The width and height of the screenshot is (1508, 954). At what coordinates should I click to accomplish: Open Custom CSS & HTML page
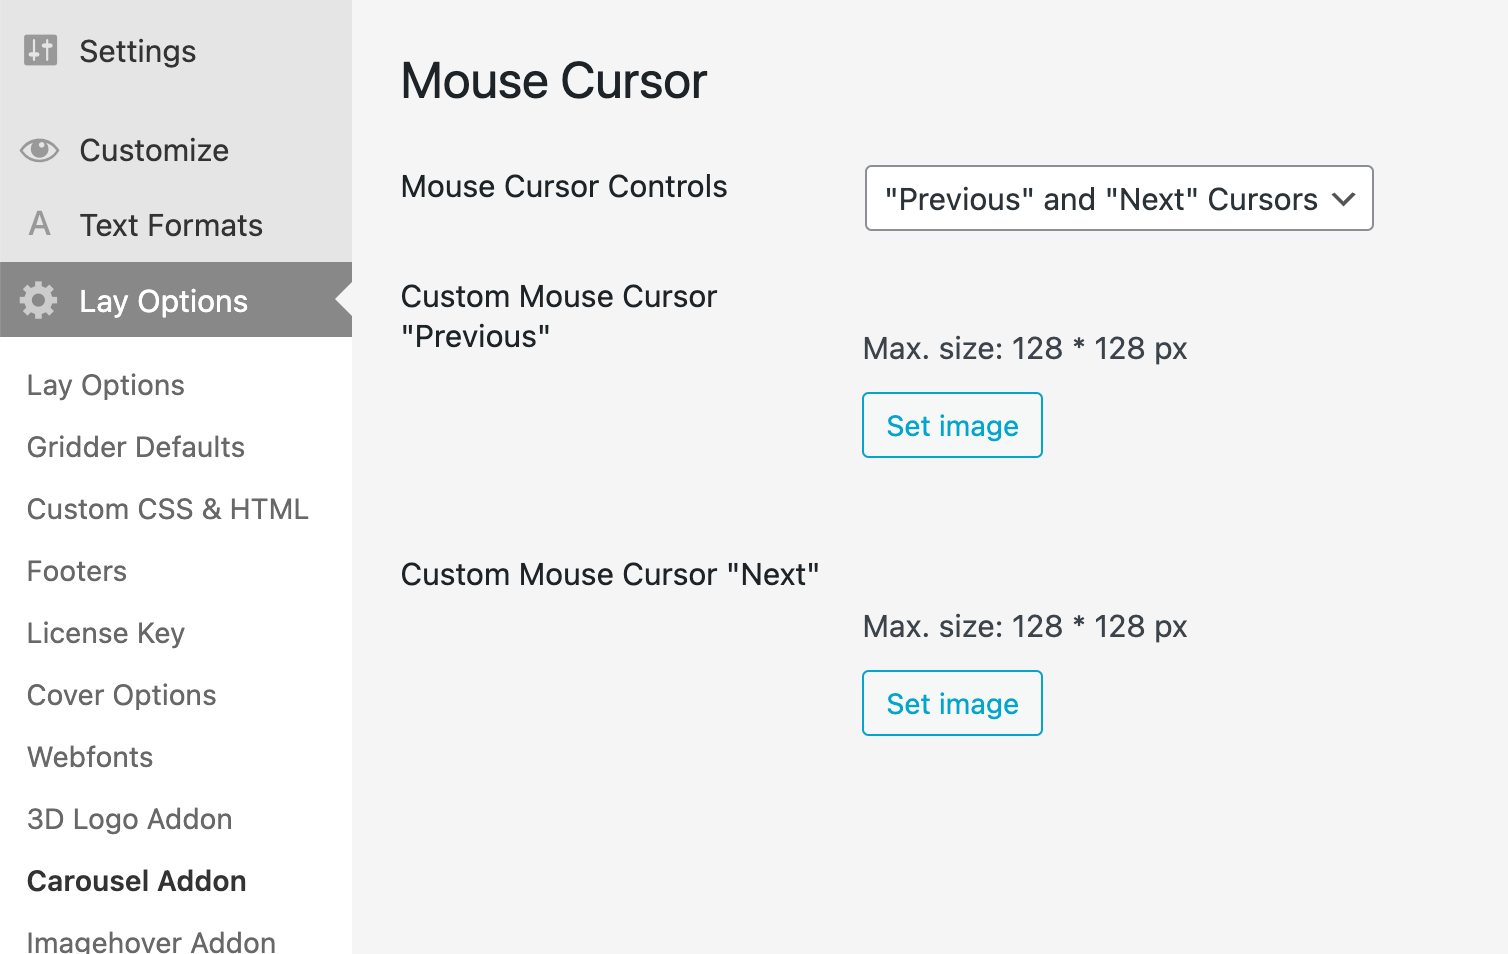coord(168,510)
